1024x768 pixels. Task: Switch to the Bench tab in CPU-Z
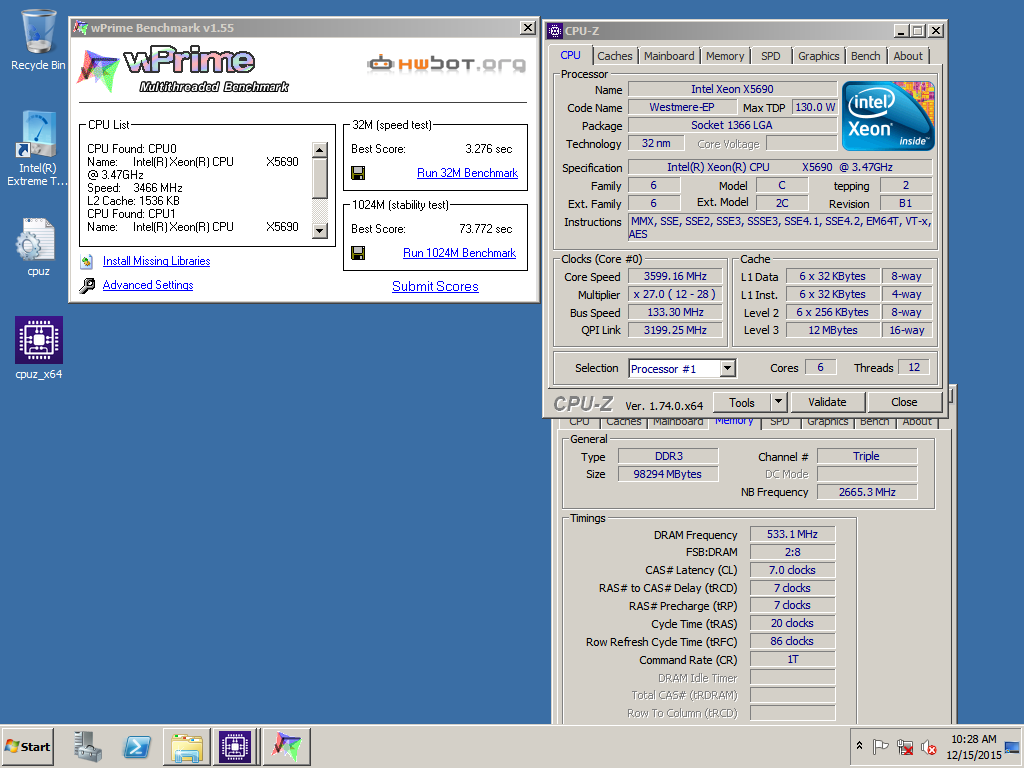coord(865,56)
